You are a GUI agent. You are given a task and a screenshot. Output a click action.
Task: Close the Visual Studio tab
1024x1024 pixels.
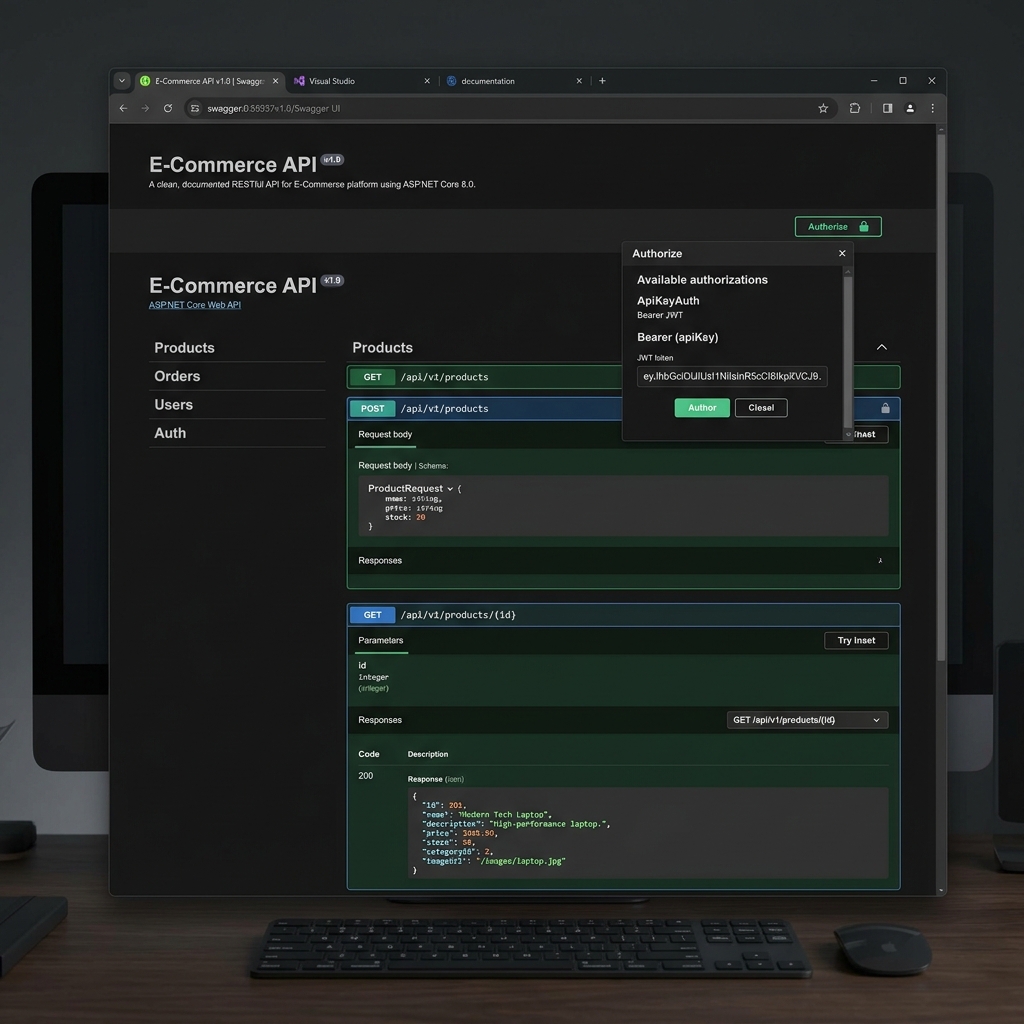(427, 81)
